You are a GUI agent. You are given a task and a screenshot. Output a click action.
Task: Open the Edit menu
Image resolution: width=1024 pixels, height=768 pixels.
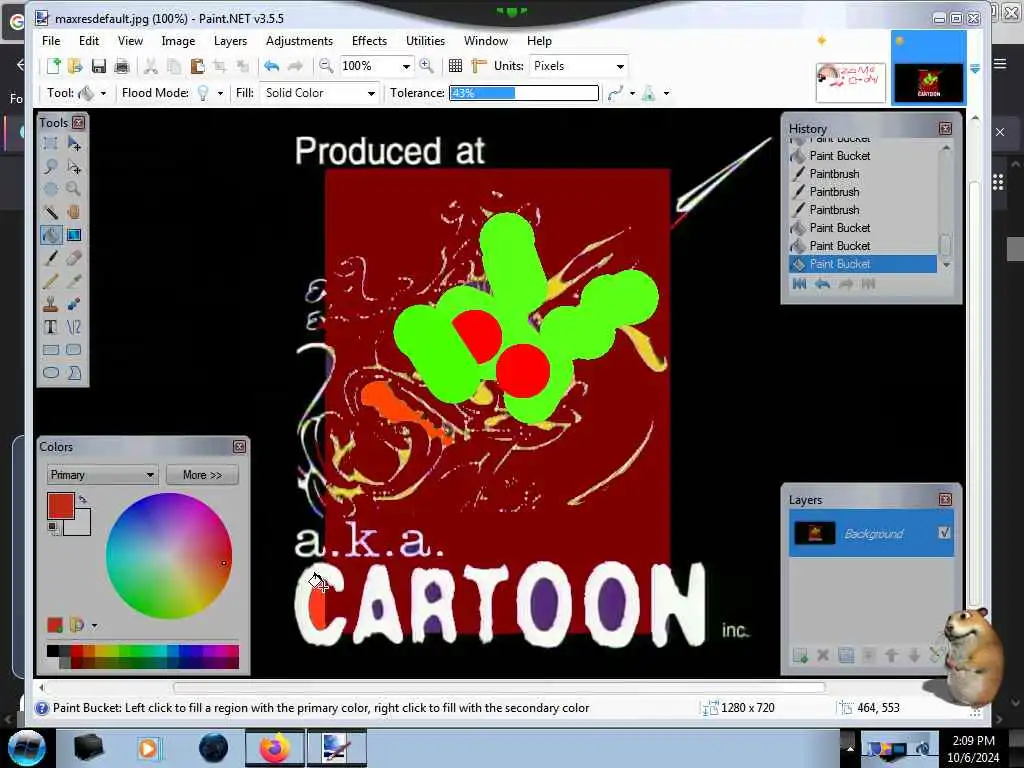(89, 40)
